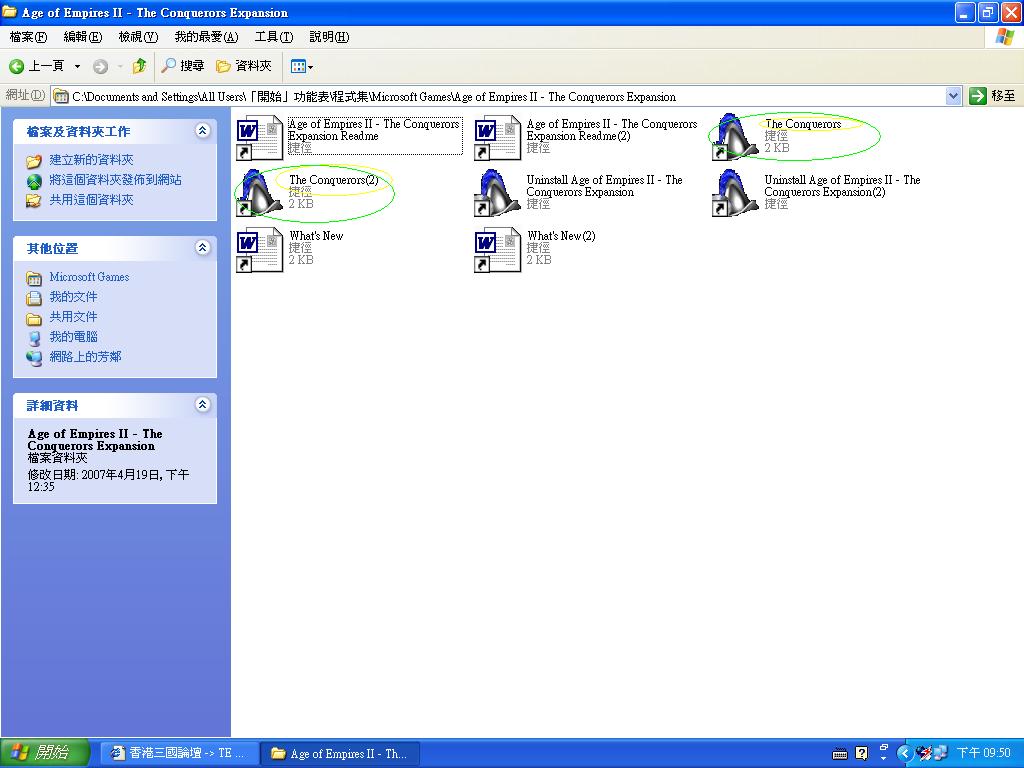Click the publish-to-web globe icon

tap(34, 181)
